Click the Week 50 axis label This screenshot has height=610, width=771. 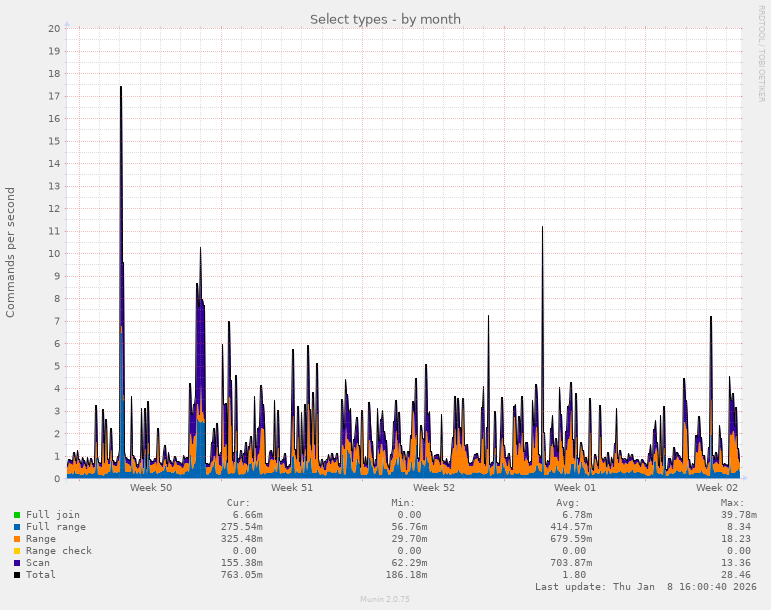pos(151,488)
